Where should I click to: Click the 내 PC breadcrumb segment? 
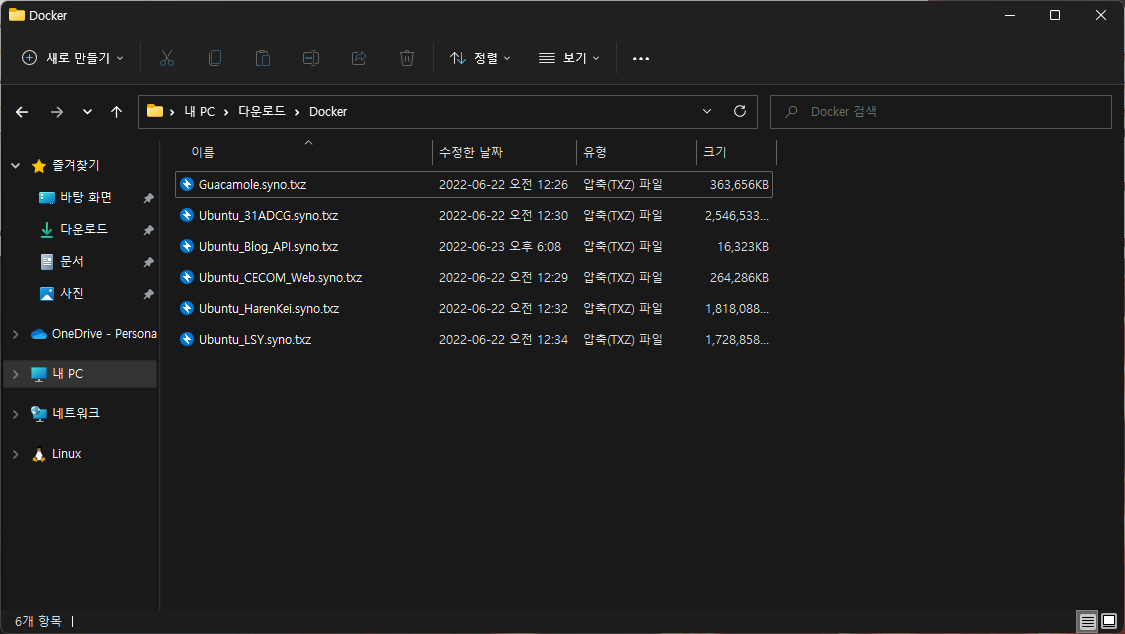click(x=199, y=111)
